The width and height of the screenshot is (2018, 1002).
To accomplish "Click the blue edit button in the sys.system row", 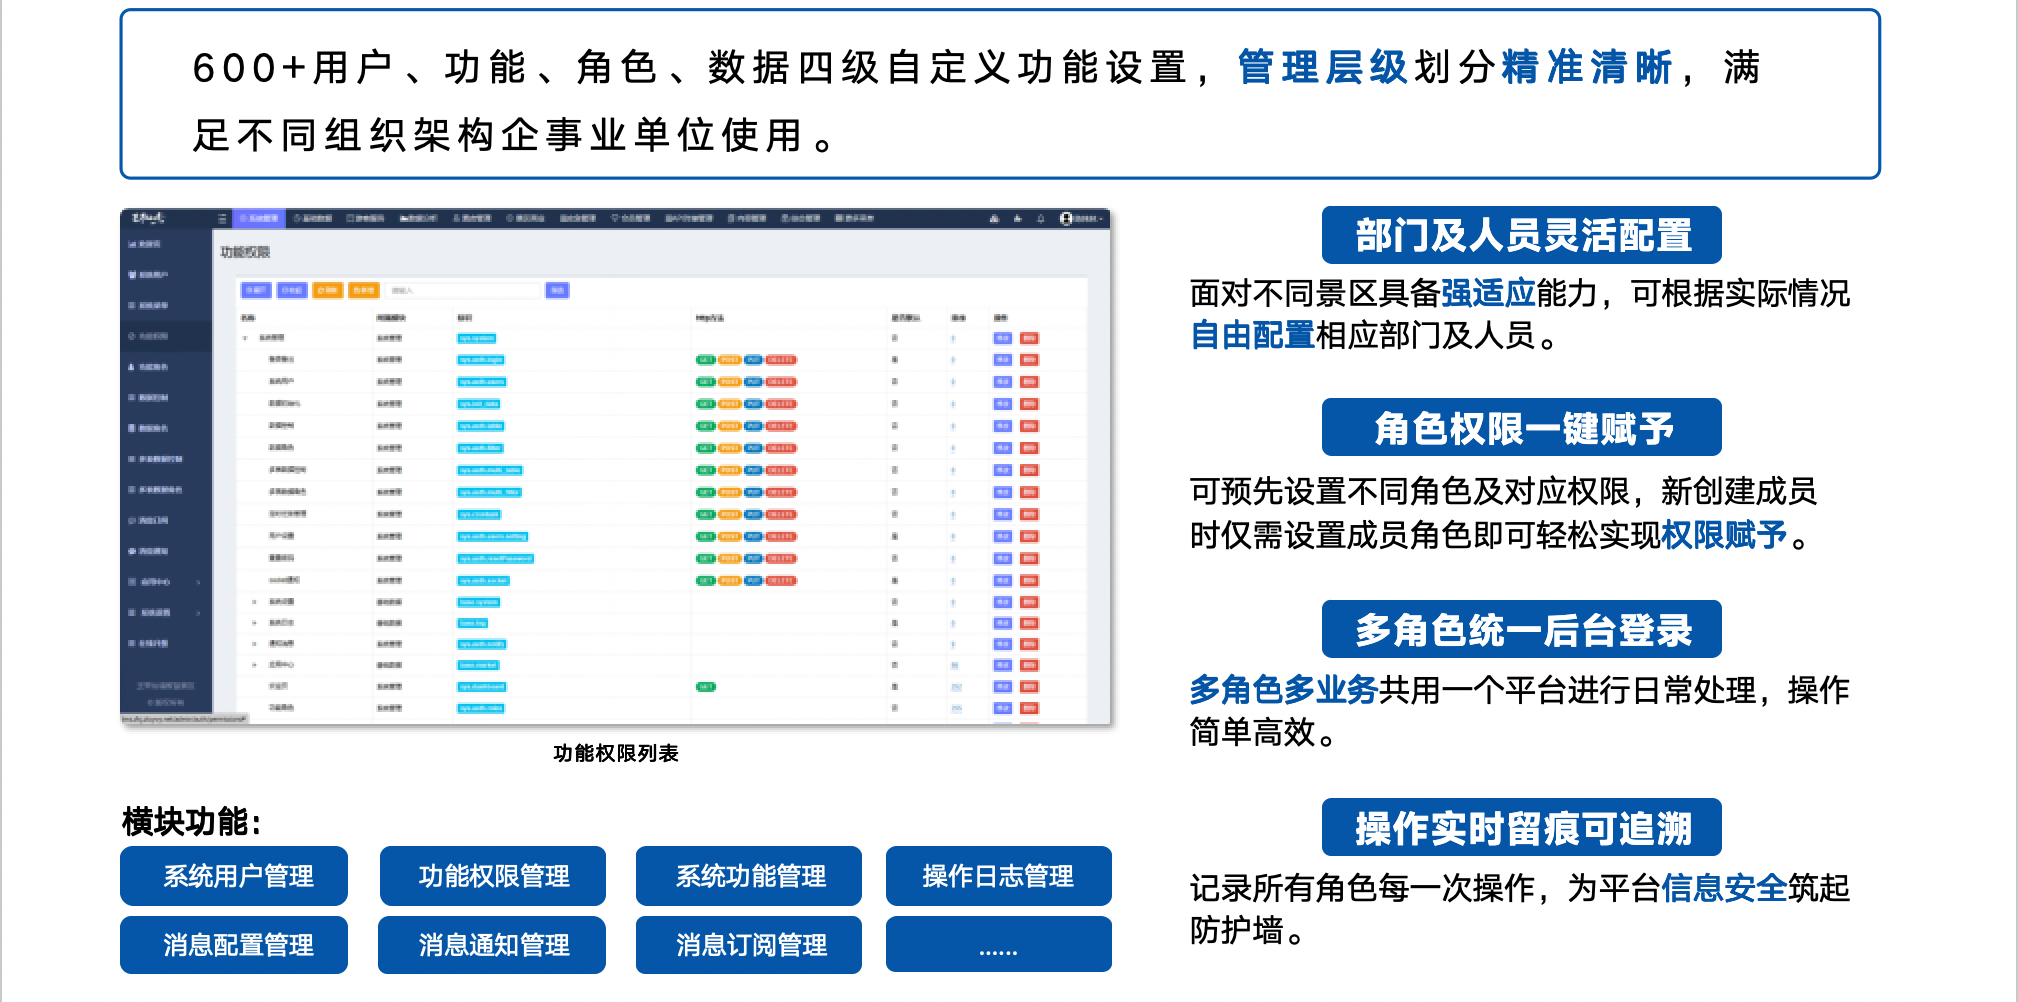I will pyautogui.click(x=1002, y=338).
